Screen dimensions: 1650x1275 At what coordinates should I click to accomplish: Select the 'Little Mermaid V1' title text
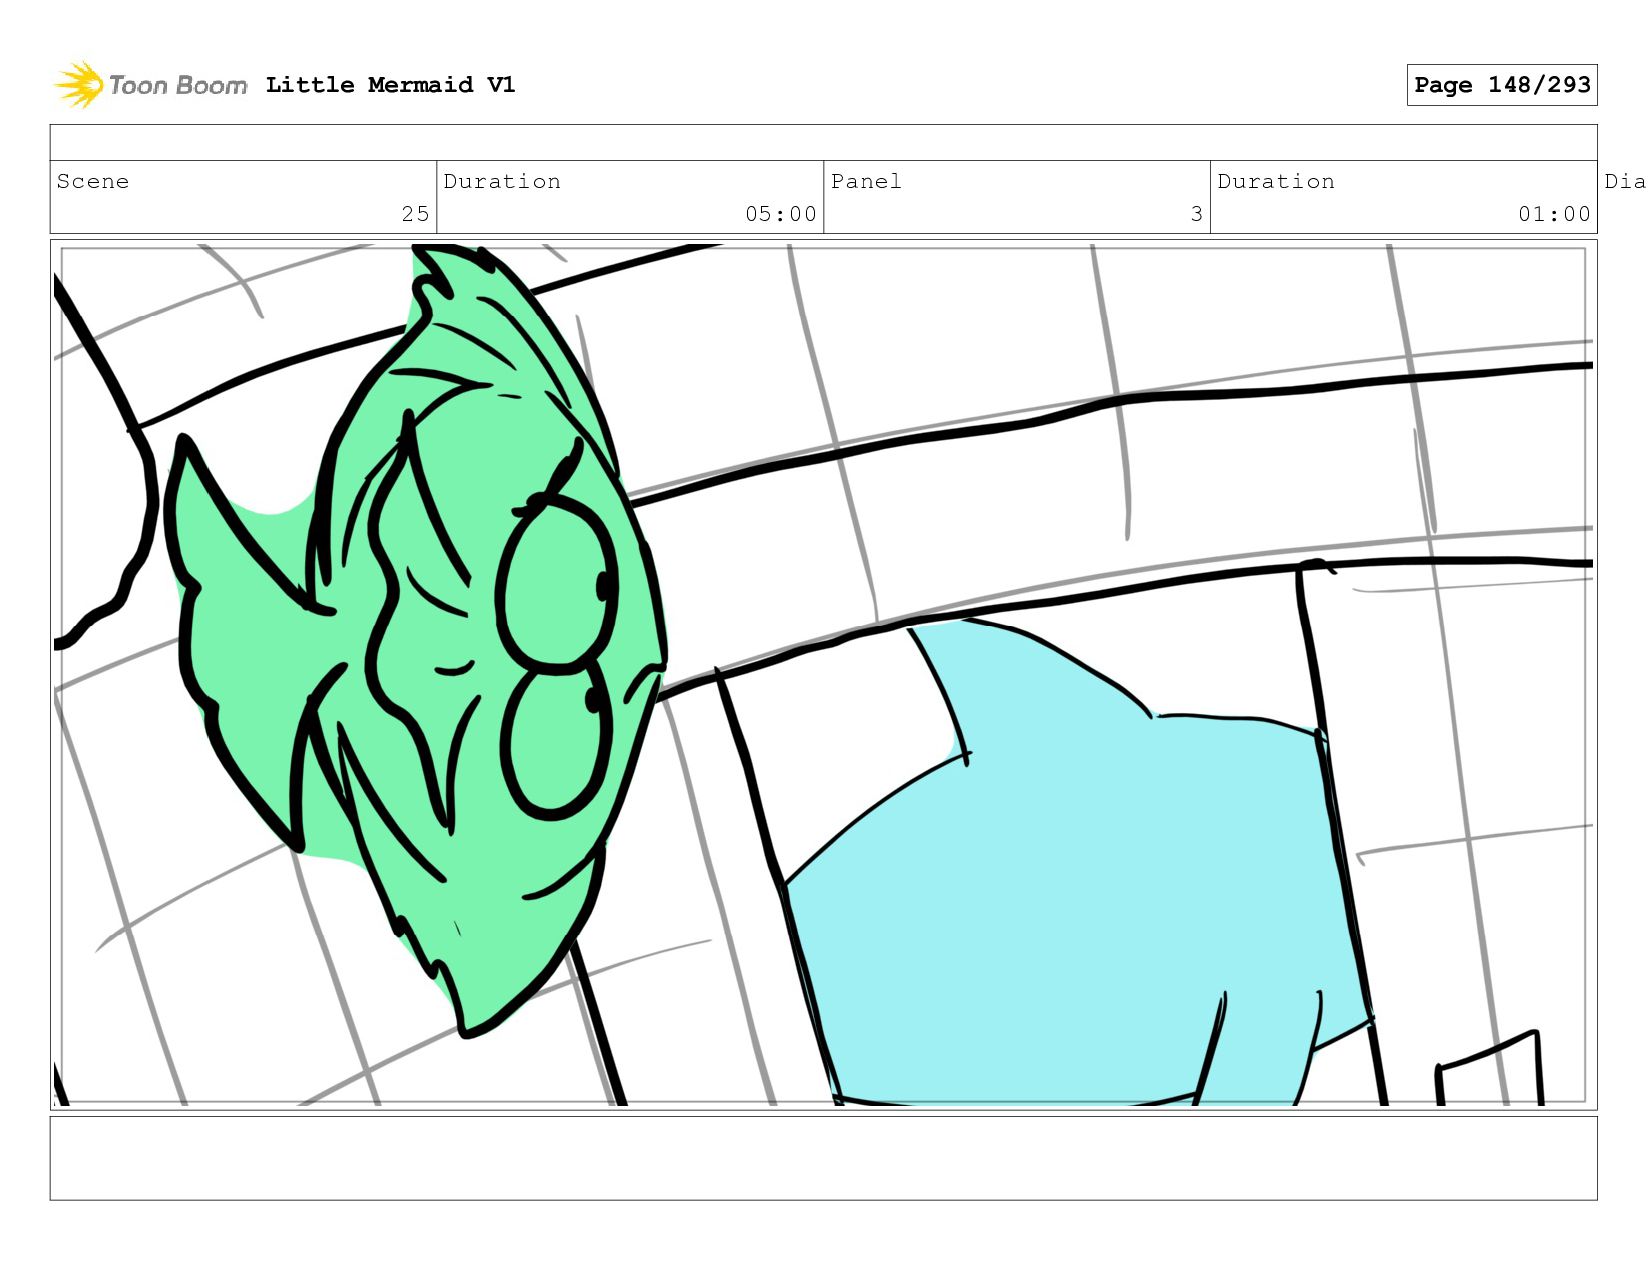coord(390,85)
